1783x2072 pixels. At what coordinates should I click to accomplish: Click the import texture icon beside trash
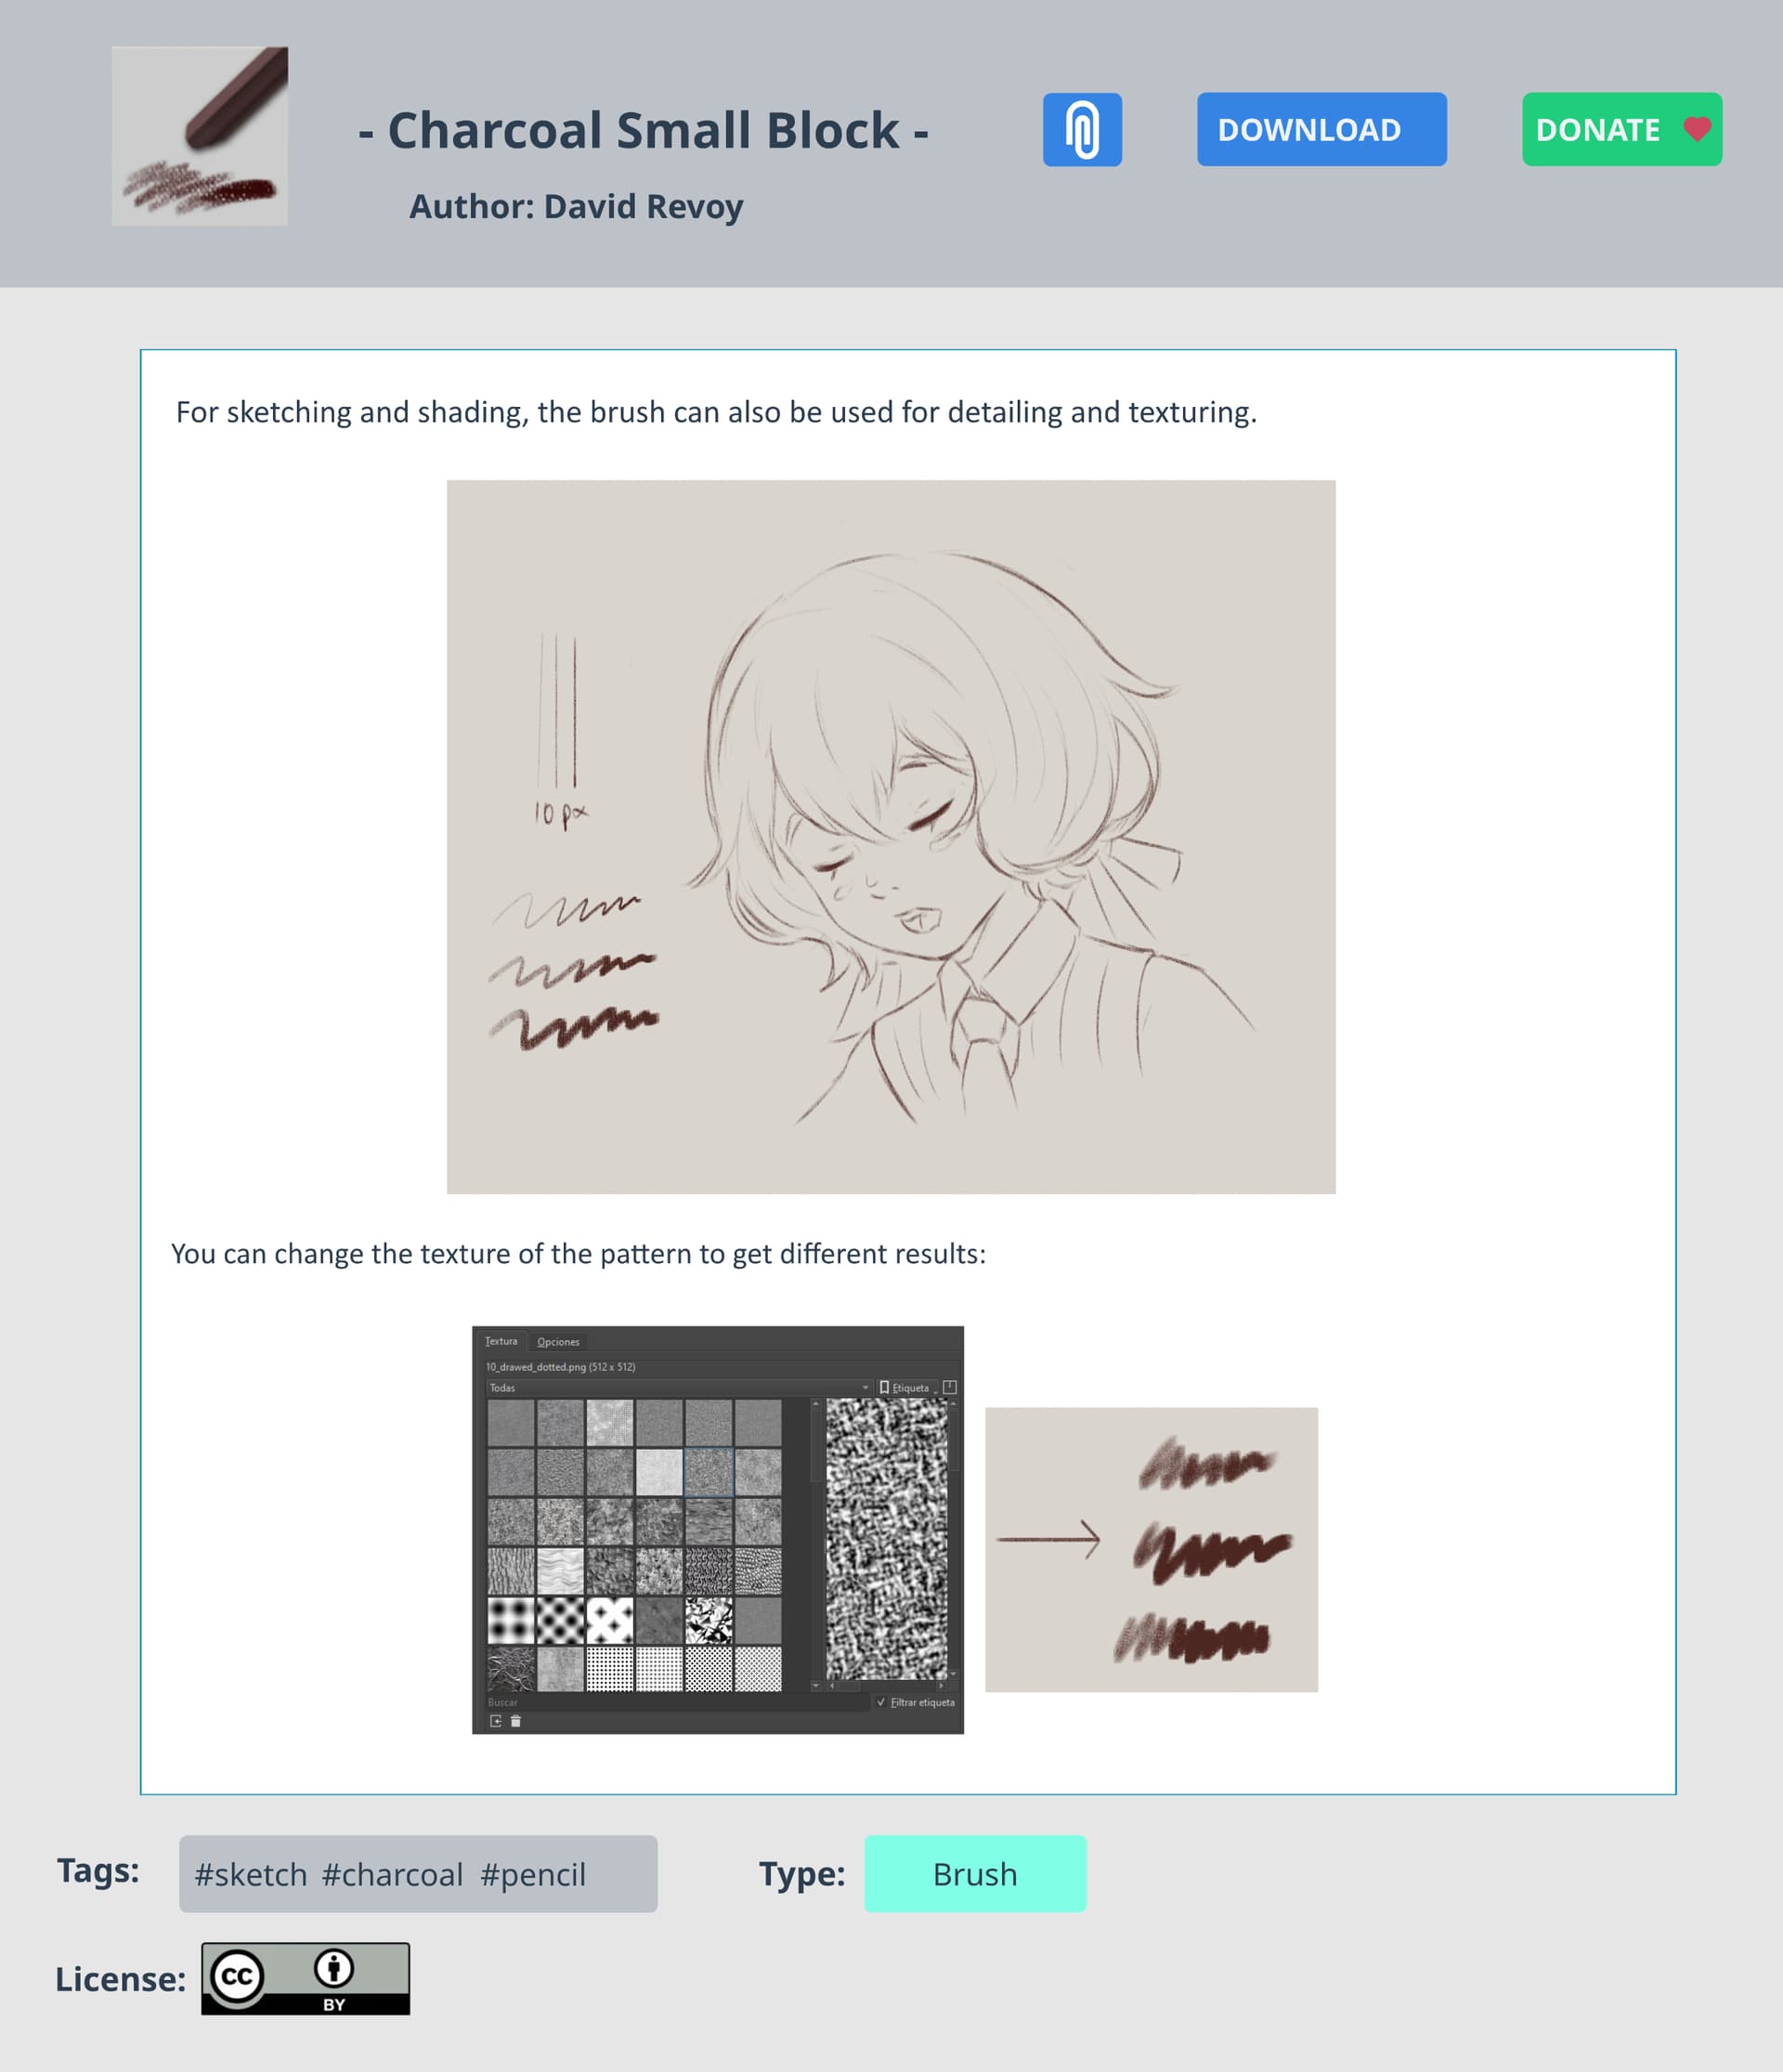click(x=496, y=1721)
